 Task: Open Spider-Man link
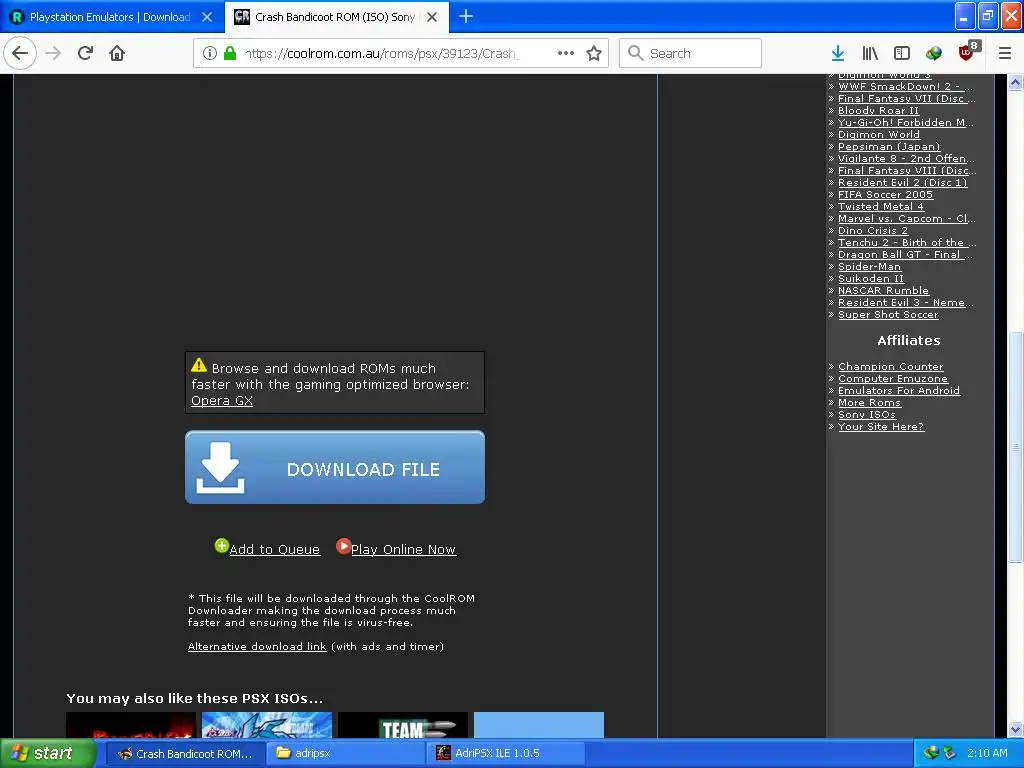869,266
